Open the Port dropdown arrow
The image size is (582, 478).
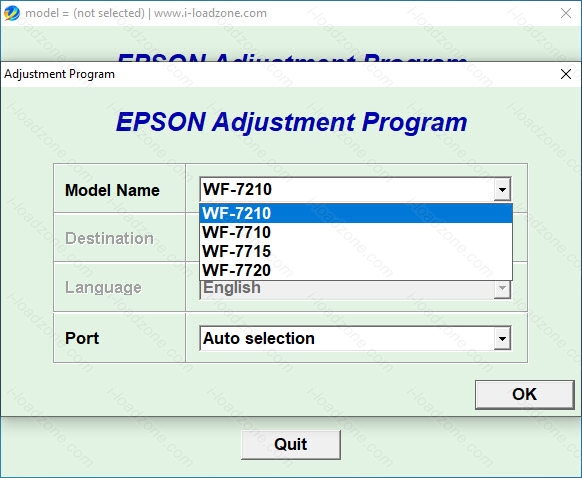pyautogui.click(x=502, y=338)
